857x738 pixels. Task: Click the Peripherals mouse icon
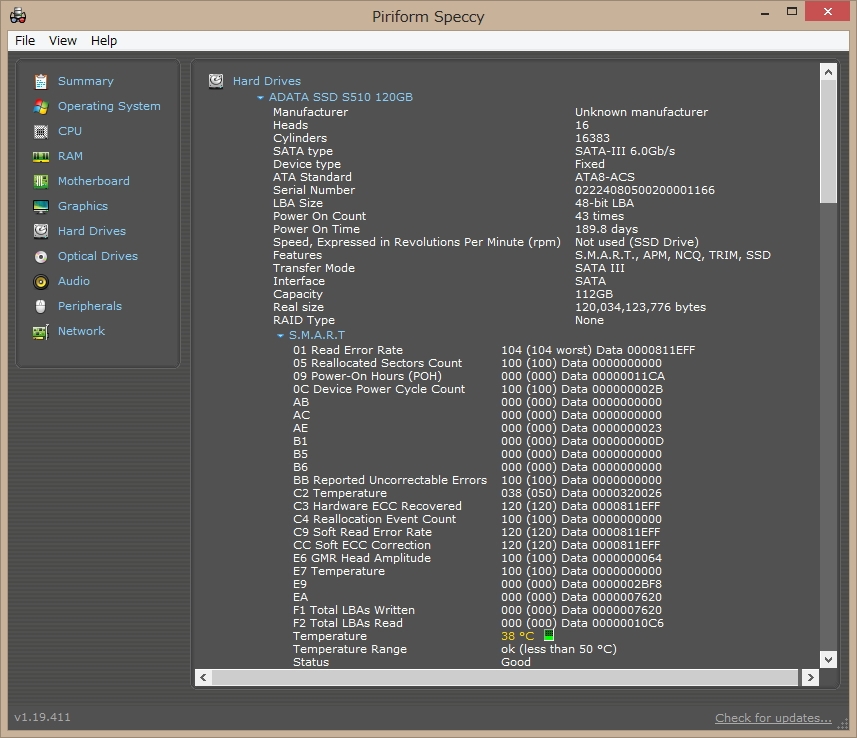(x=41, y=306)
